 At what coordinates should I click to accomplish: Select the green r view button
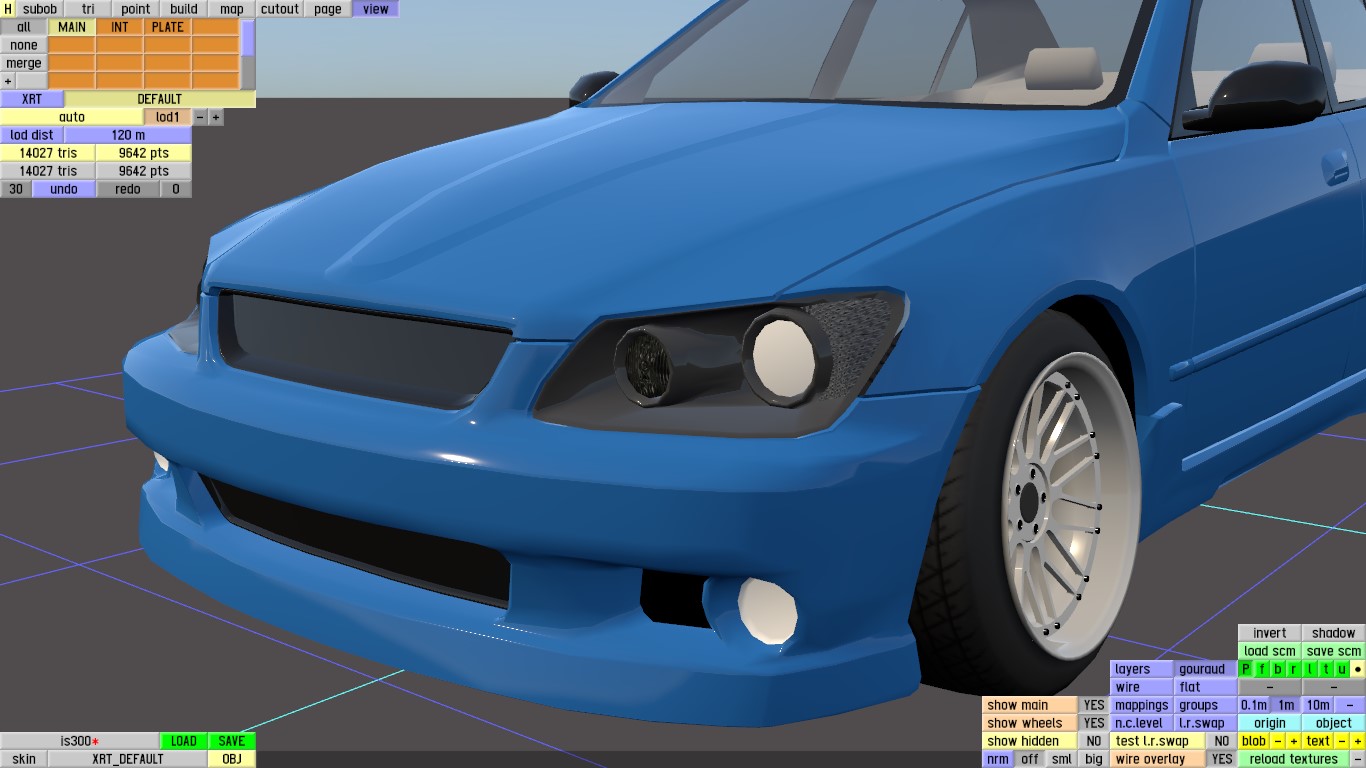(1294, 669)
